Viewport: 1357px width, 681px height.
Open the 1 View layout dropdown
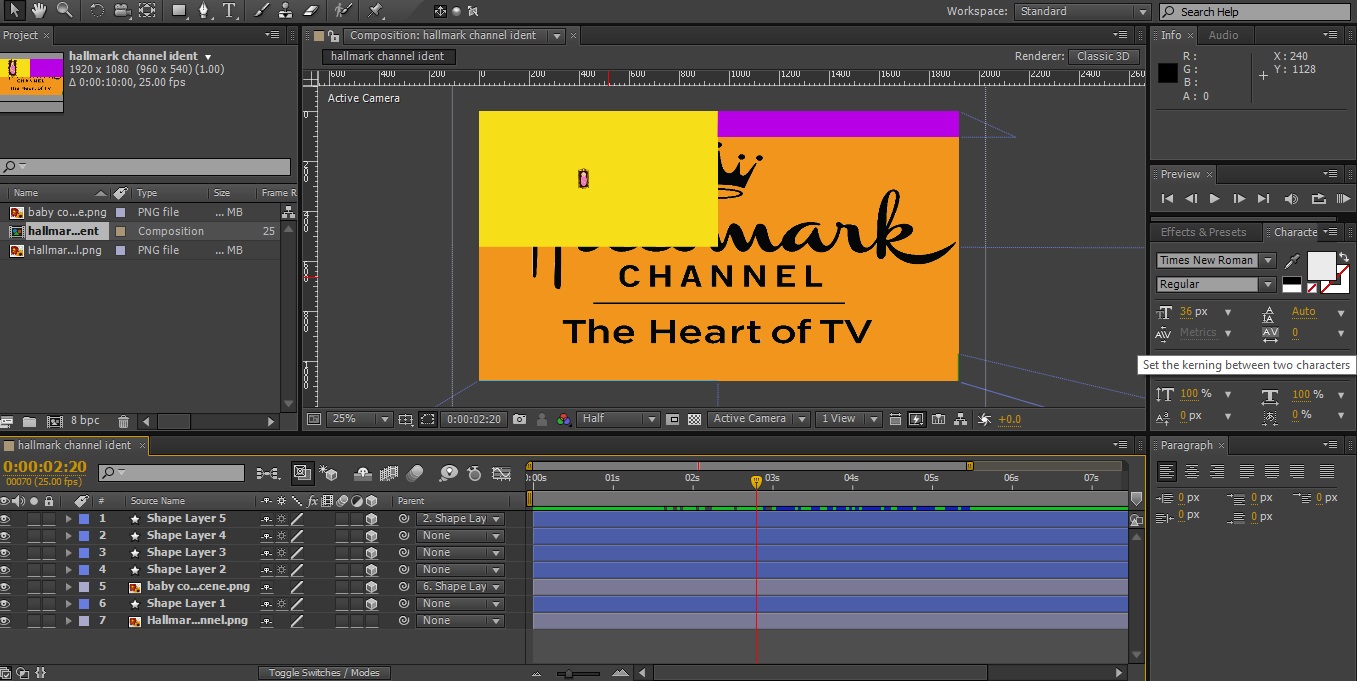click(x=848, y=419)
